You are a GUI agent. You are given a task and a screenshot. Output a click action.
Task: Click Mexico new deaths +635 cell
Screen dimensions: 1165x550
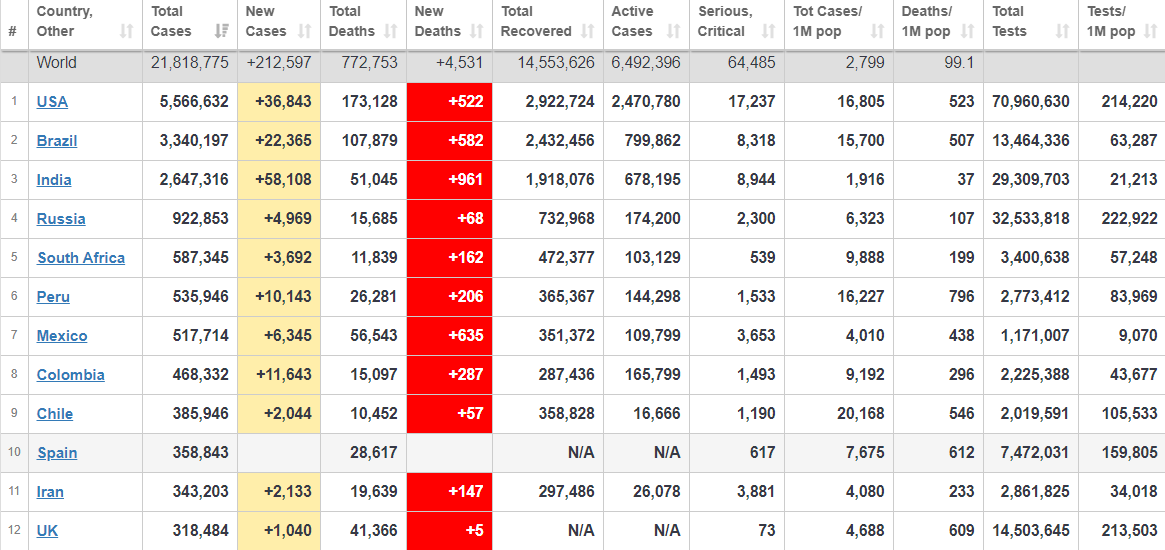point(450,336)
